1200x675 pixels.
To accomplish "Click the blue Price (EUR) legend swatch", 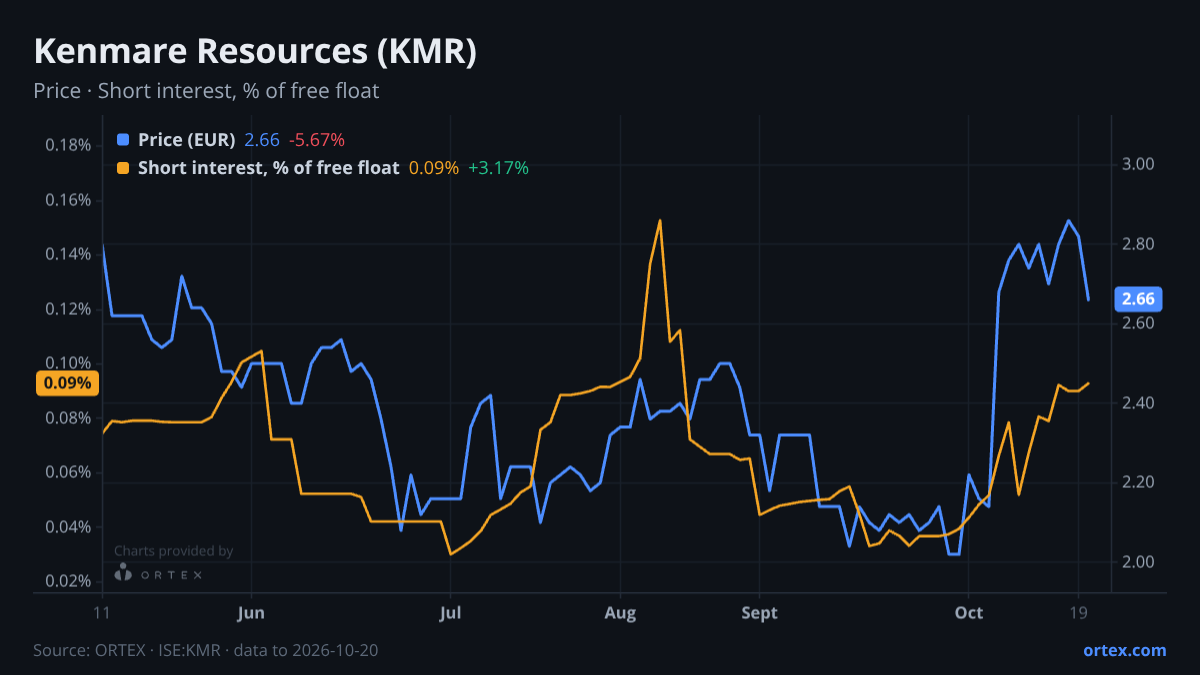I will click(x=123, y=140).
